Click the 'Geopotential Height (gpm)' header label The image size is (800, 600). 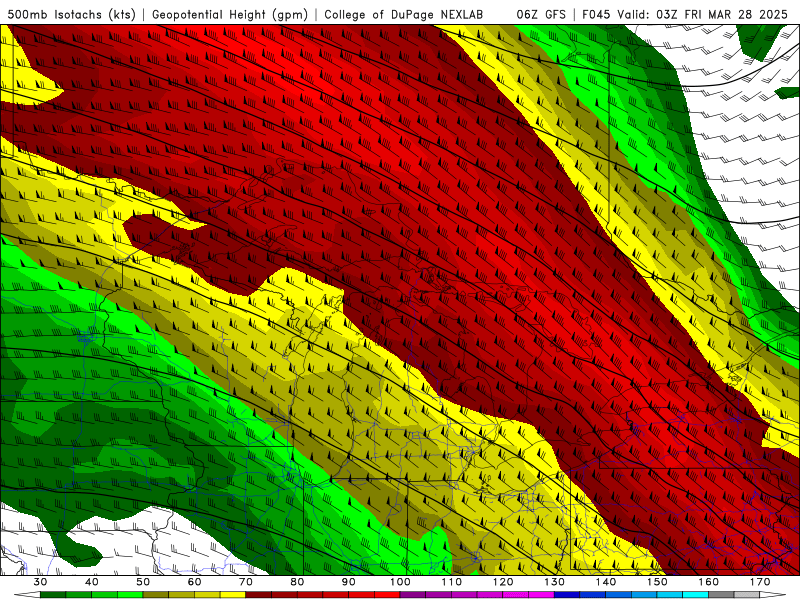230,14
